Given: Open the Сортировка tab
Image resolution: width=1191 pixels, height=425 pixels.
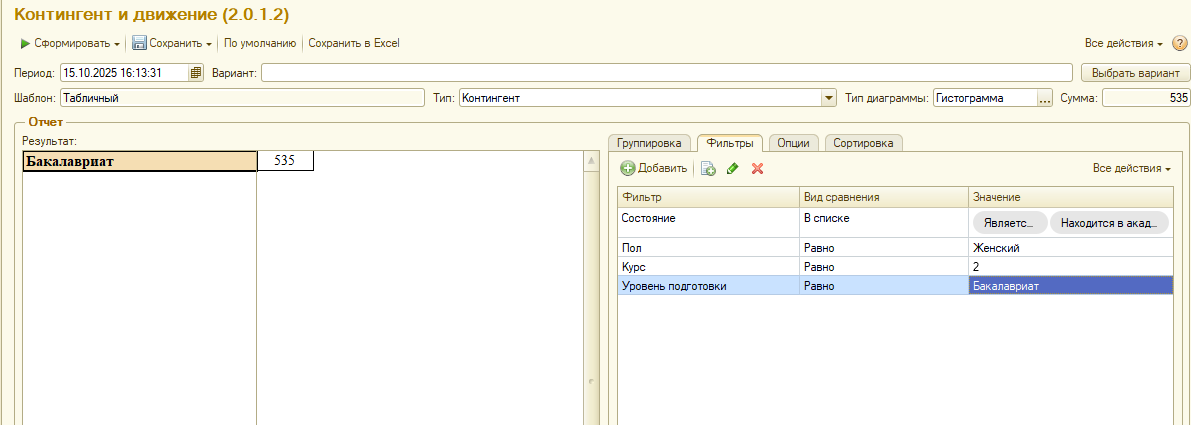Looking at the screenshot, I should tap(863, 143).
